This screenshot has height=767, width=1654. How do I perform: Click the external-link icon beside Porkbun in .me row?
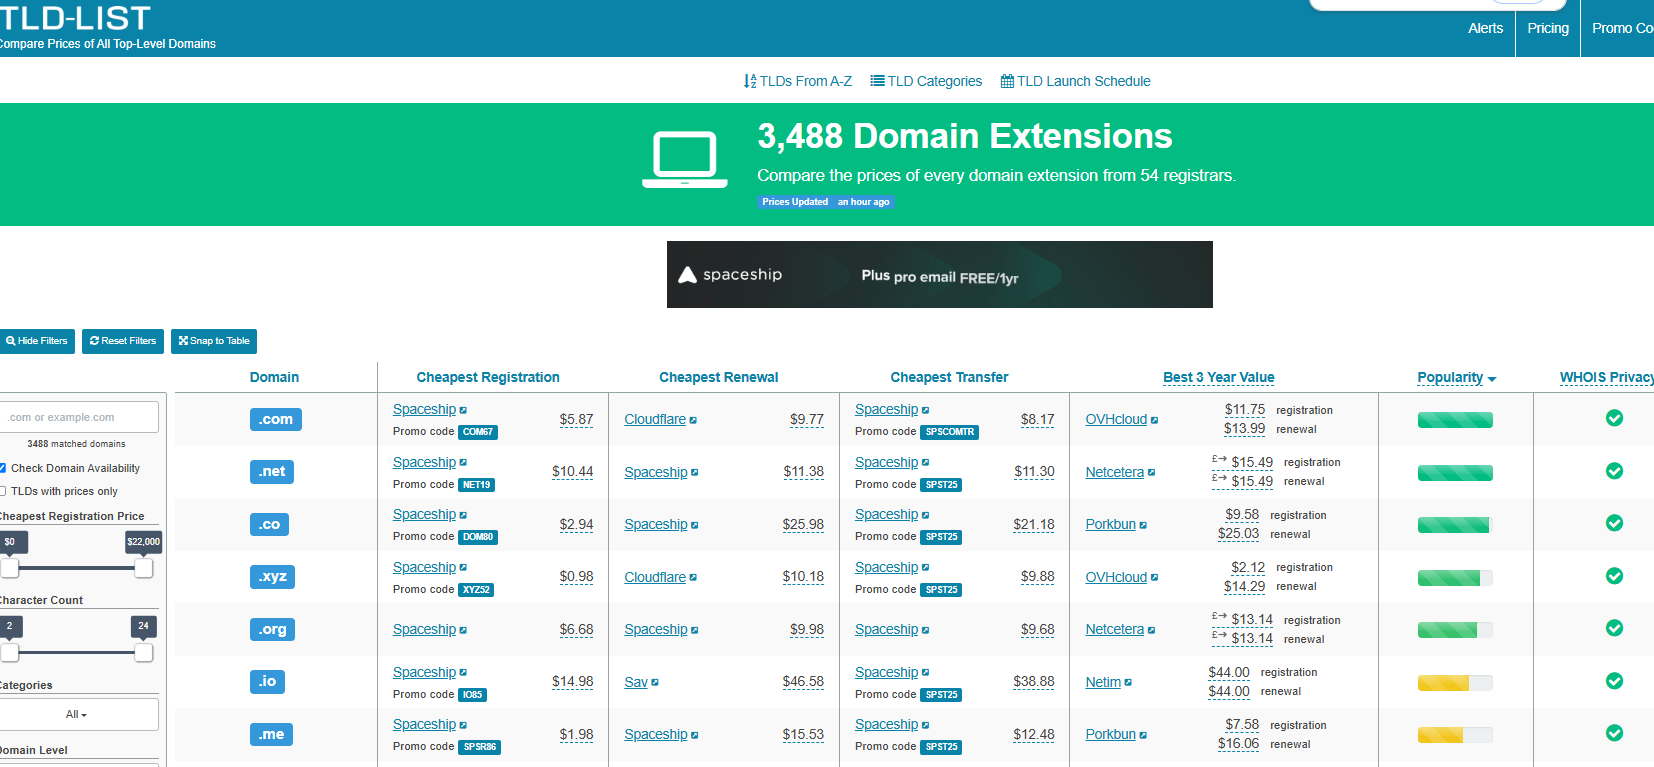(x=1143, y=735)
